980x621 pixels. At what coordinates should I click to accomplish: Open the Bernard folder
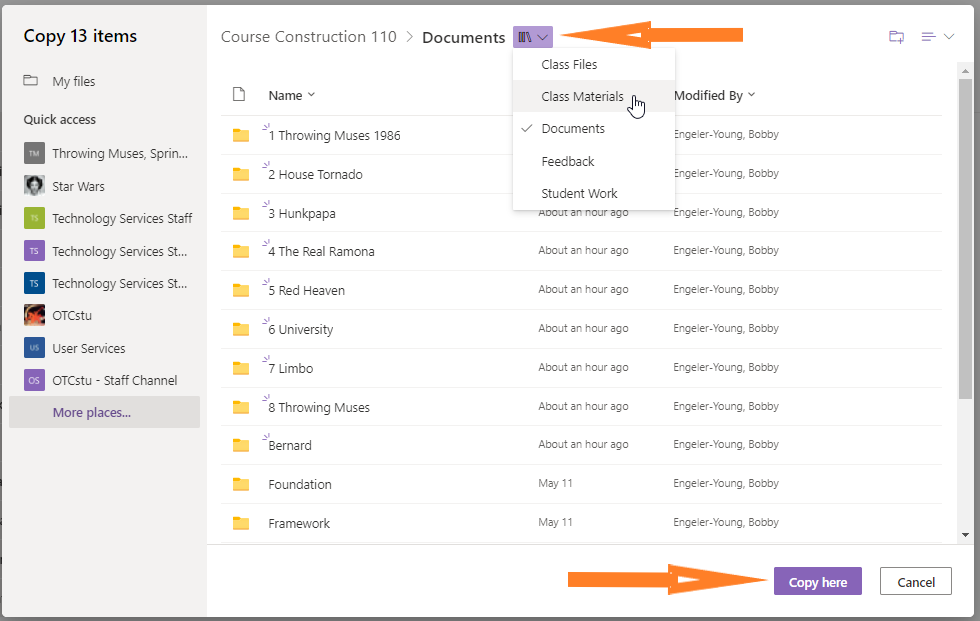[x=290, y=445]
